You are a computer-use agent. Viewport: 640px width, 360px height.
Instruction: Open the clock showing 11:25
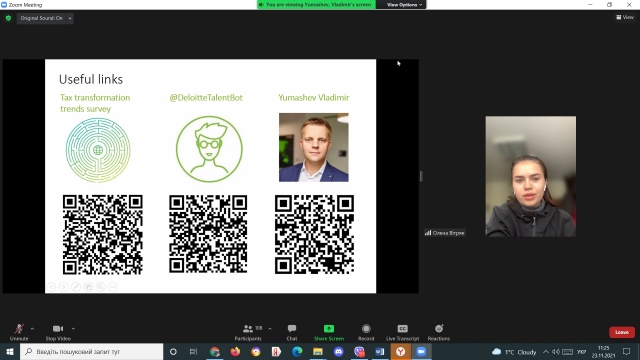pos(603,351)
